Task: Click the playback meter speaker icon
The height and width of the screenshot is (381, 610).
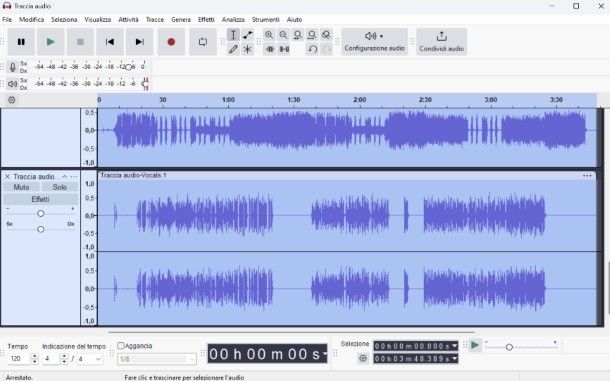Action: point(12,84)
